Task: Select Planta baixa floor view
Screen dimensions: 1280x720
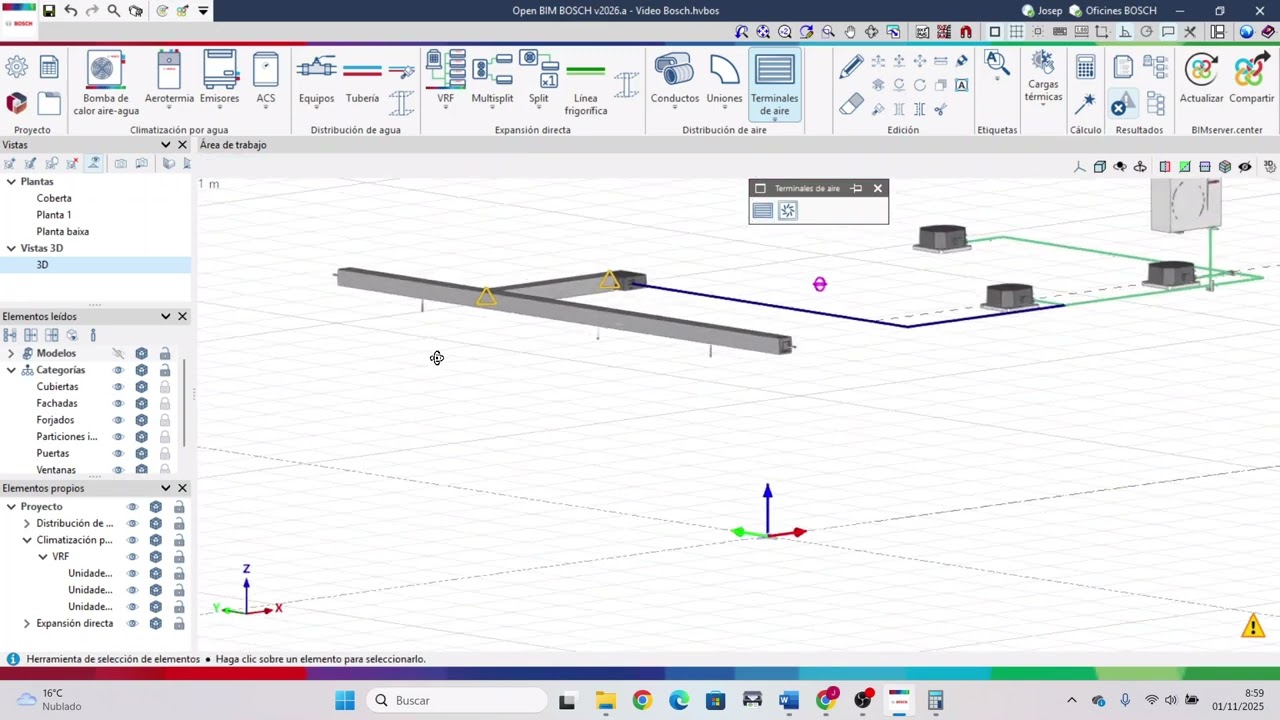Action: (x=63, y=232)
